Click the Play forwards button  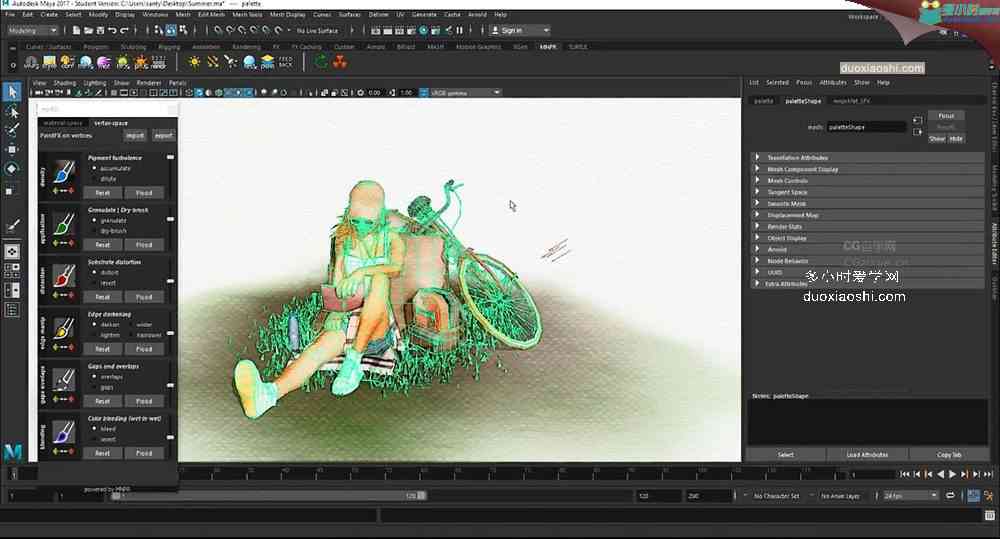[x=952, y=474]
